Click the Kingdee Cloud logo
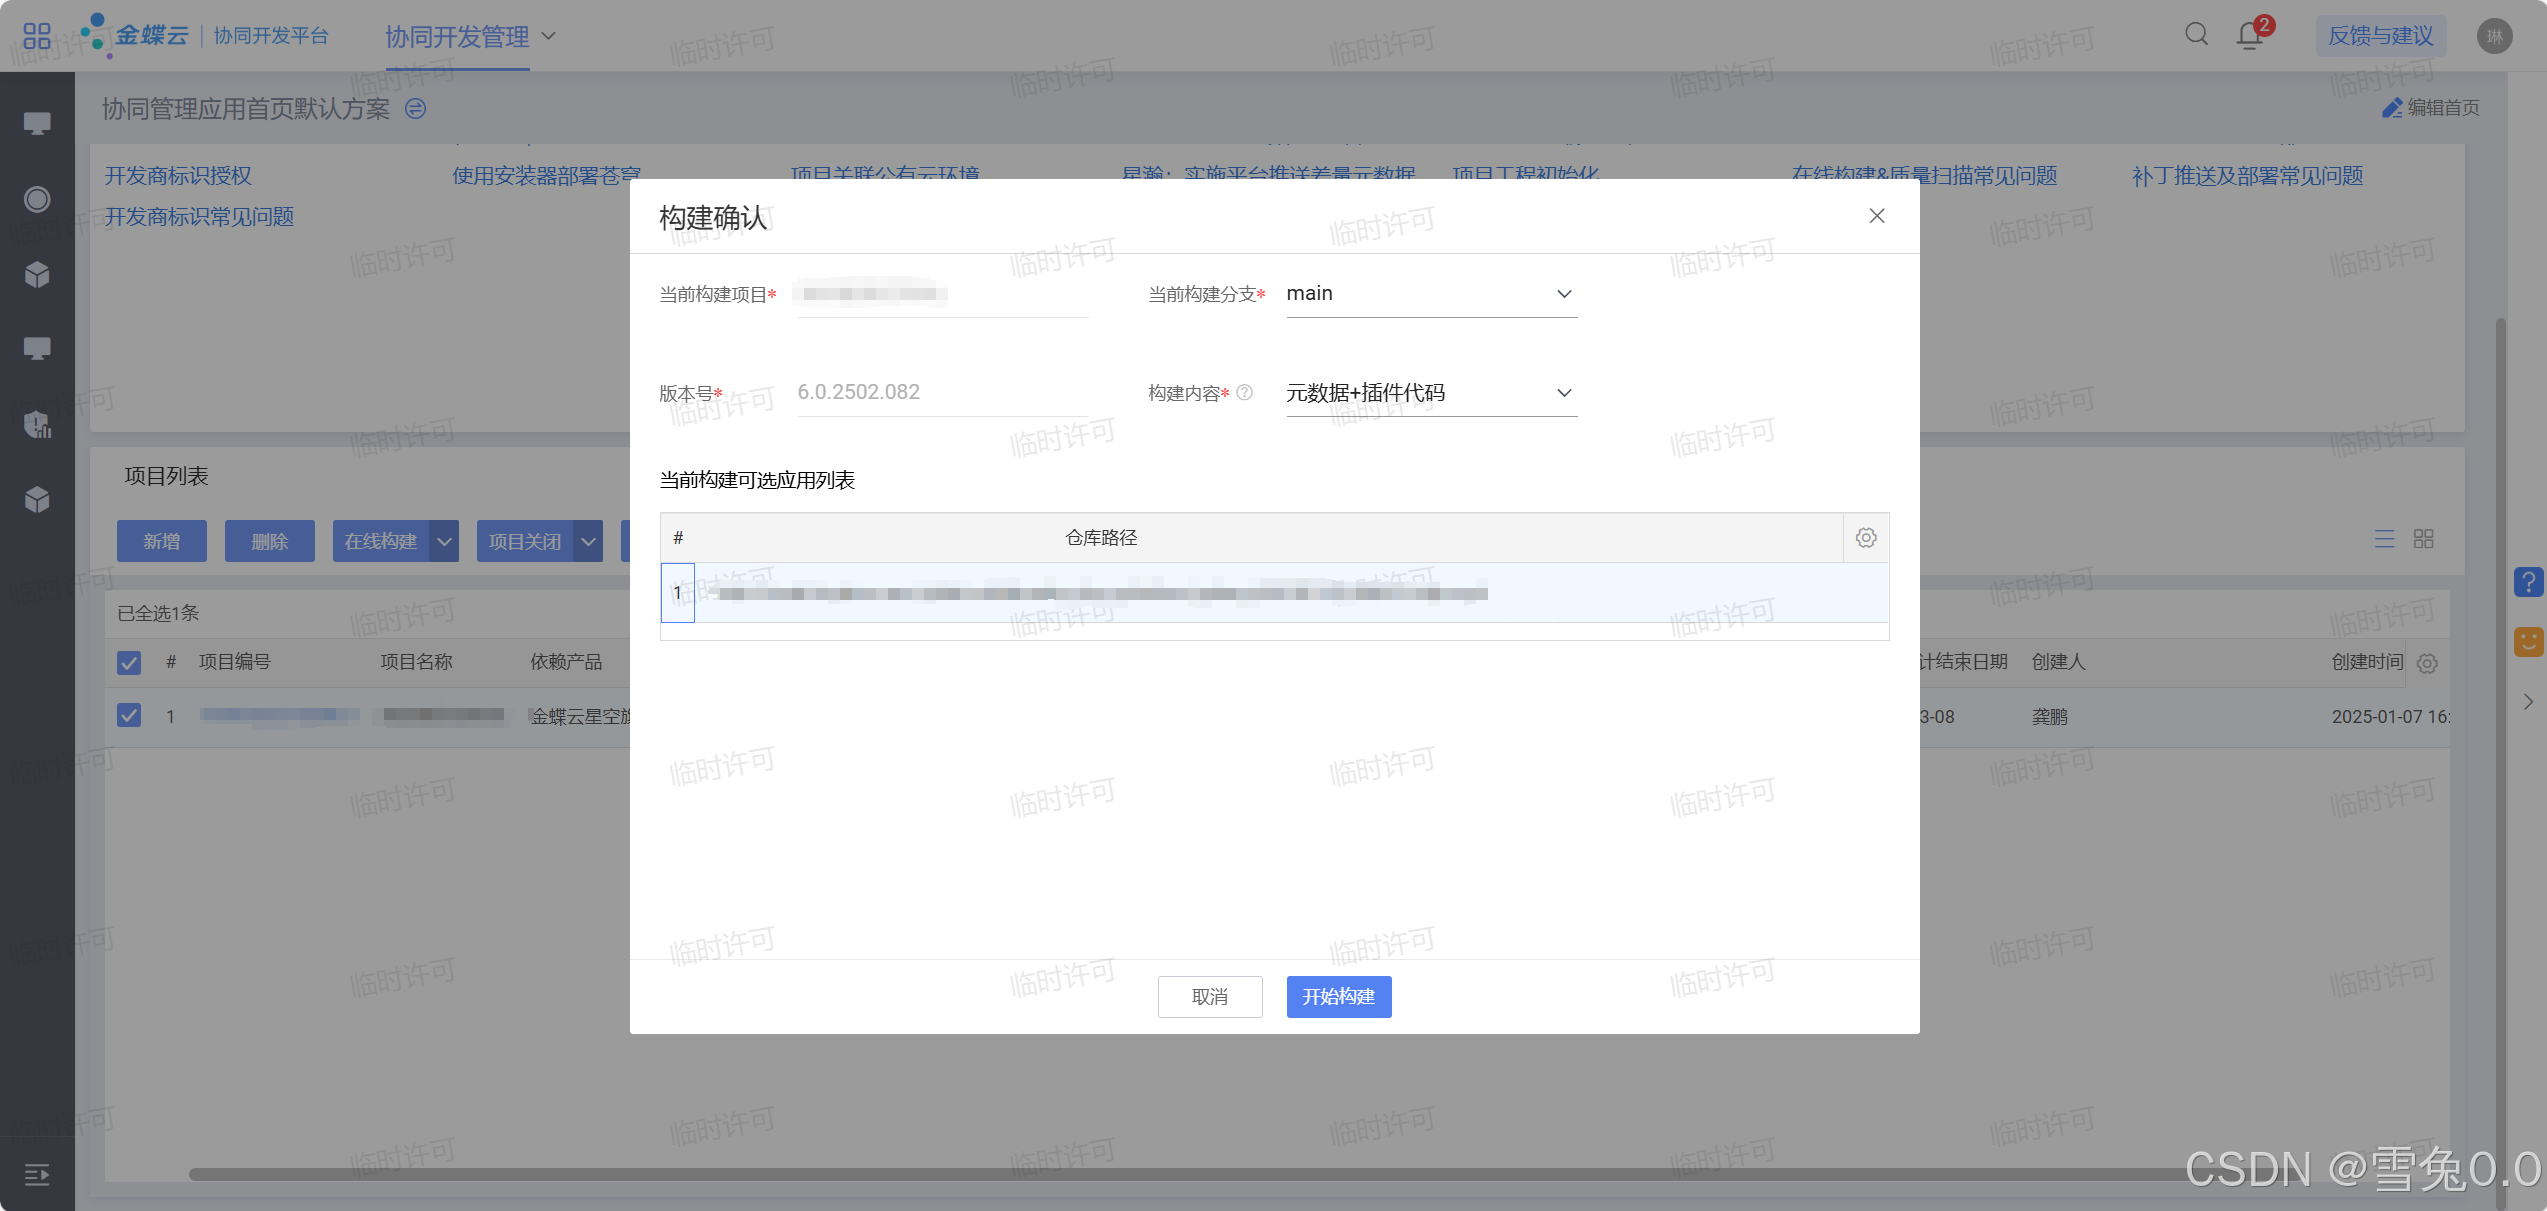The height and width of the screenshot is (1211, 2547). [x=135, y=35]
